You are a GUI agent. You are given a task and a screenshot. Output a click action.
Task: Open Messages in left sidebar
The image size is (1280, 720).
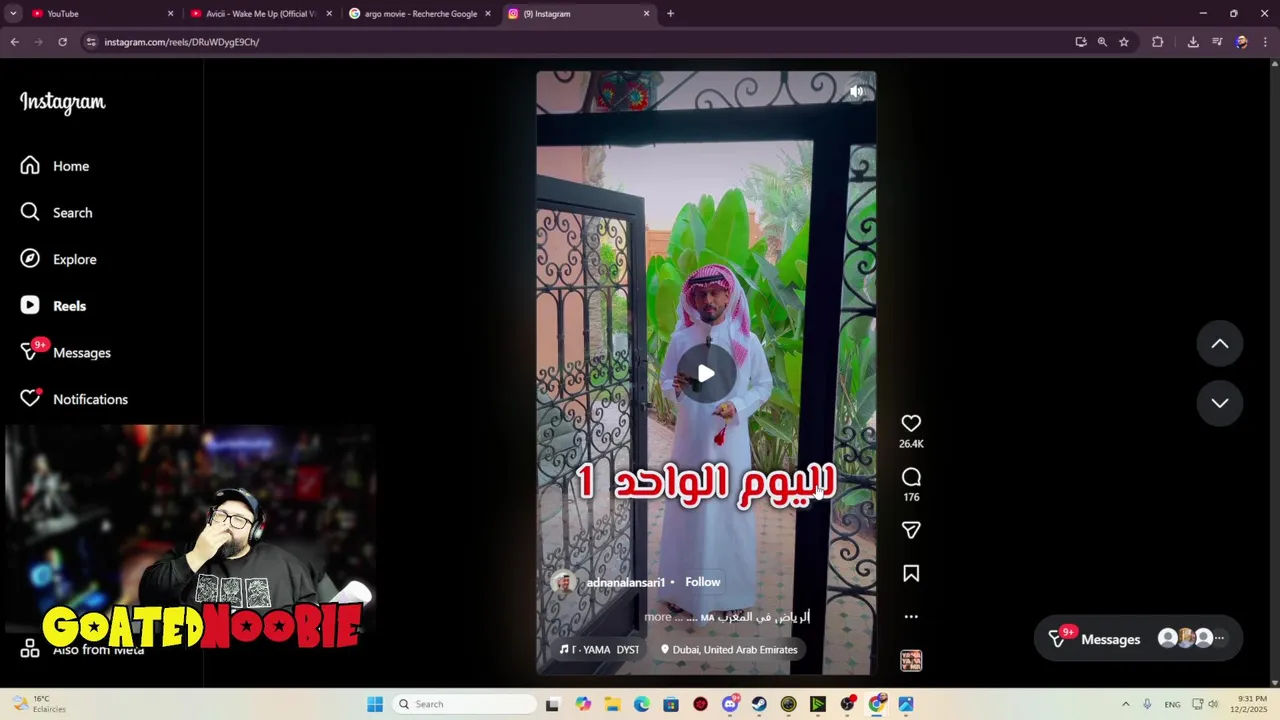[x=66, y=352]
